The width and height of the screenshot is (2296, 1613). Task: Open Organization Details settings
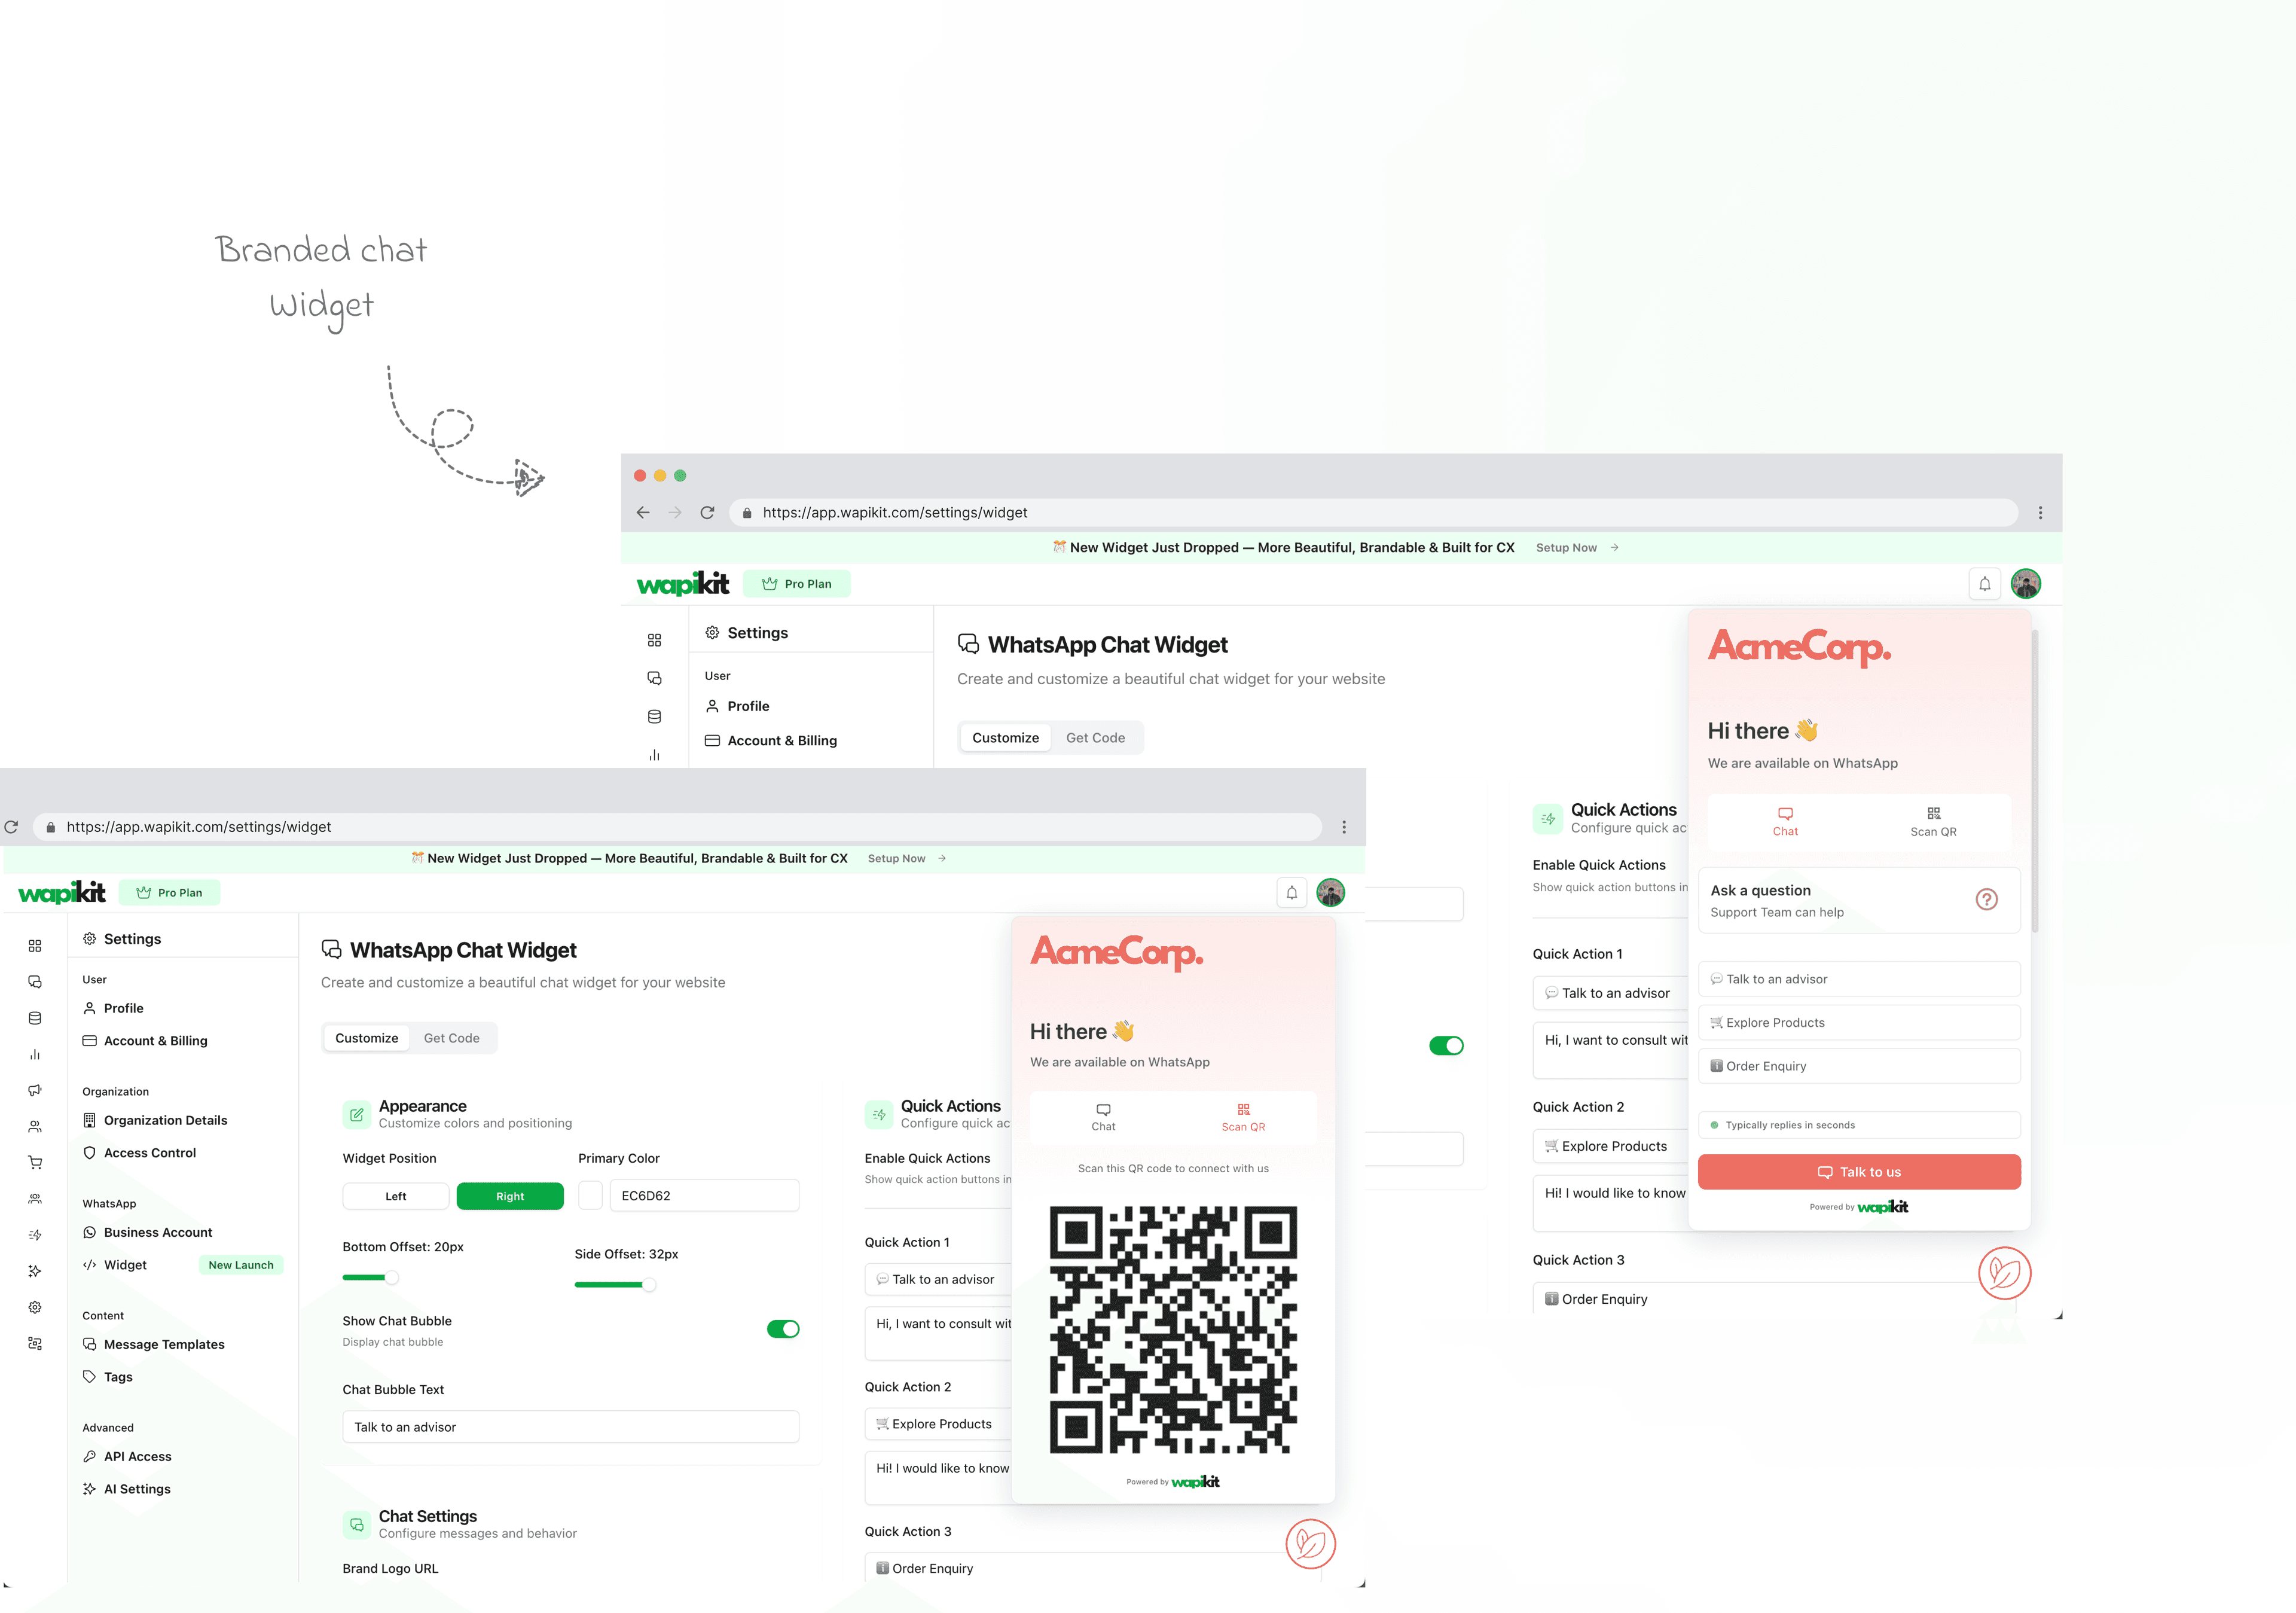(155, 1120)
